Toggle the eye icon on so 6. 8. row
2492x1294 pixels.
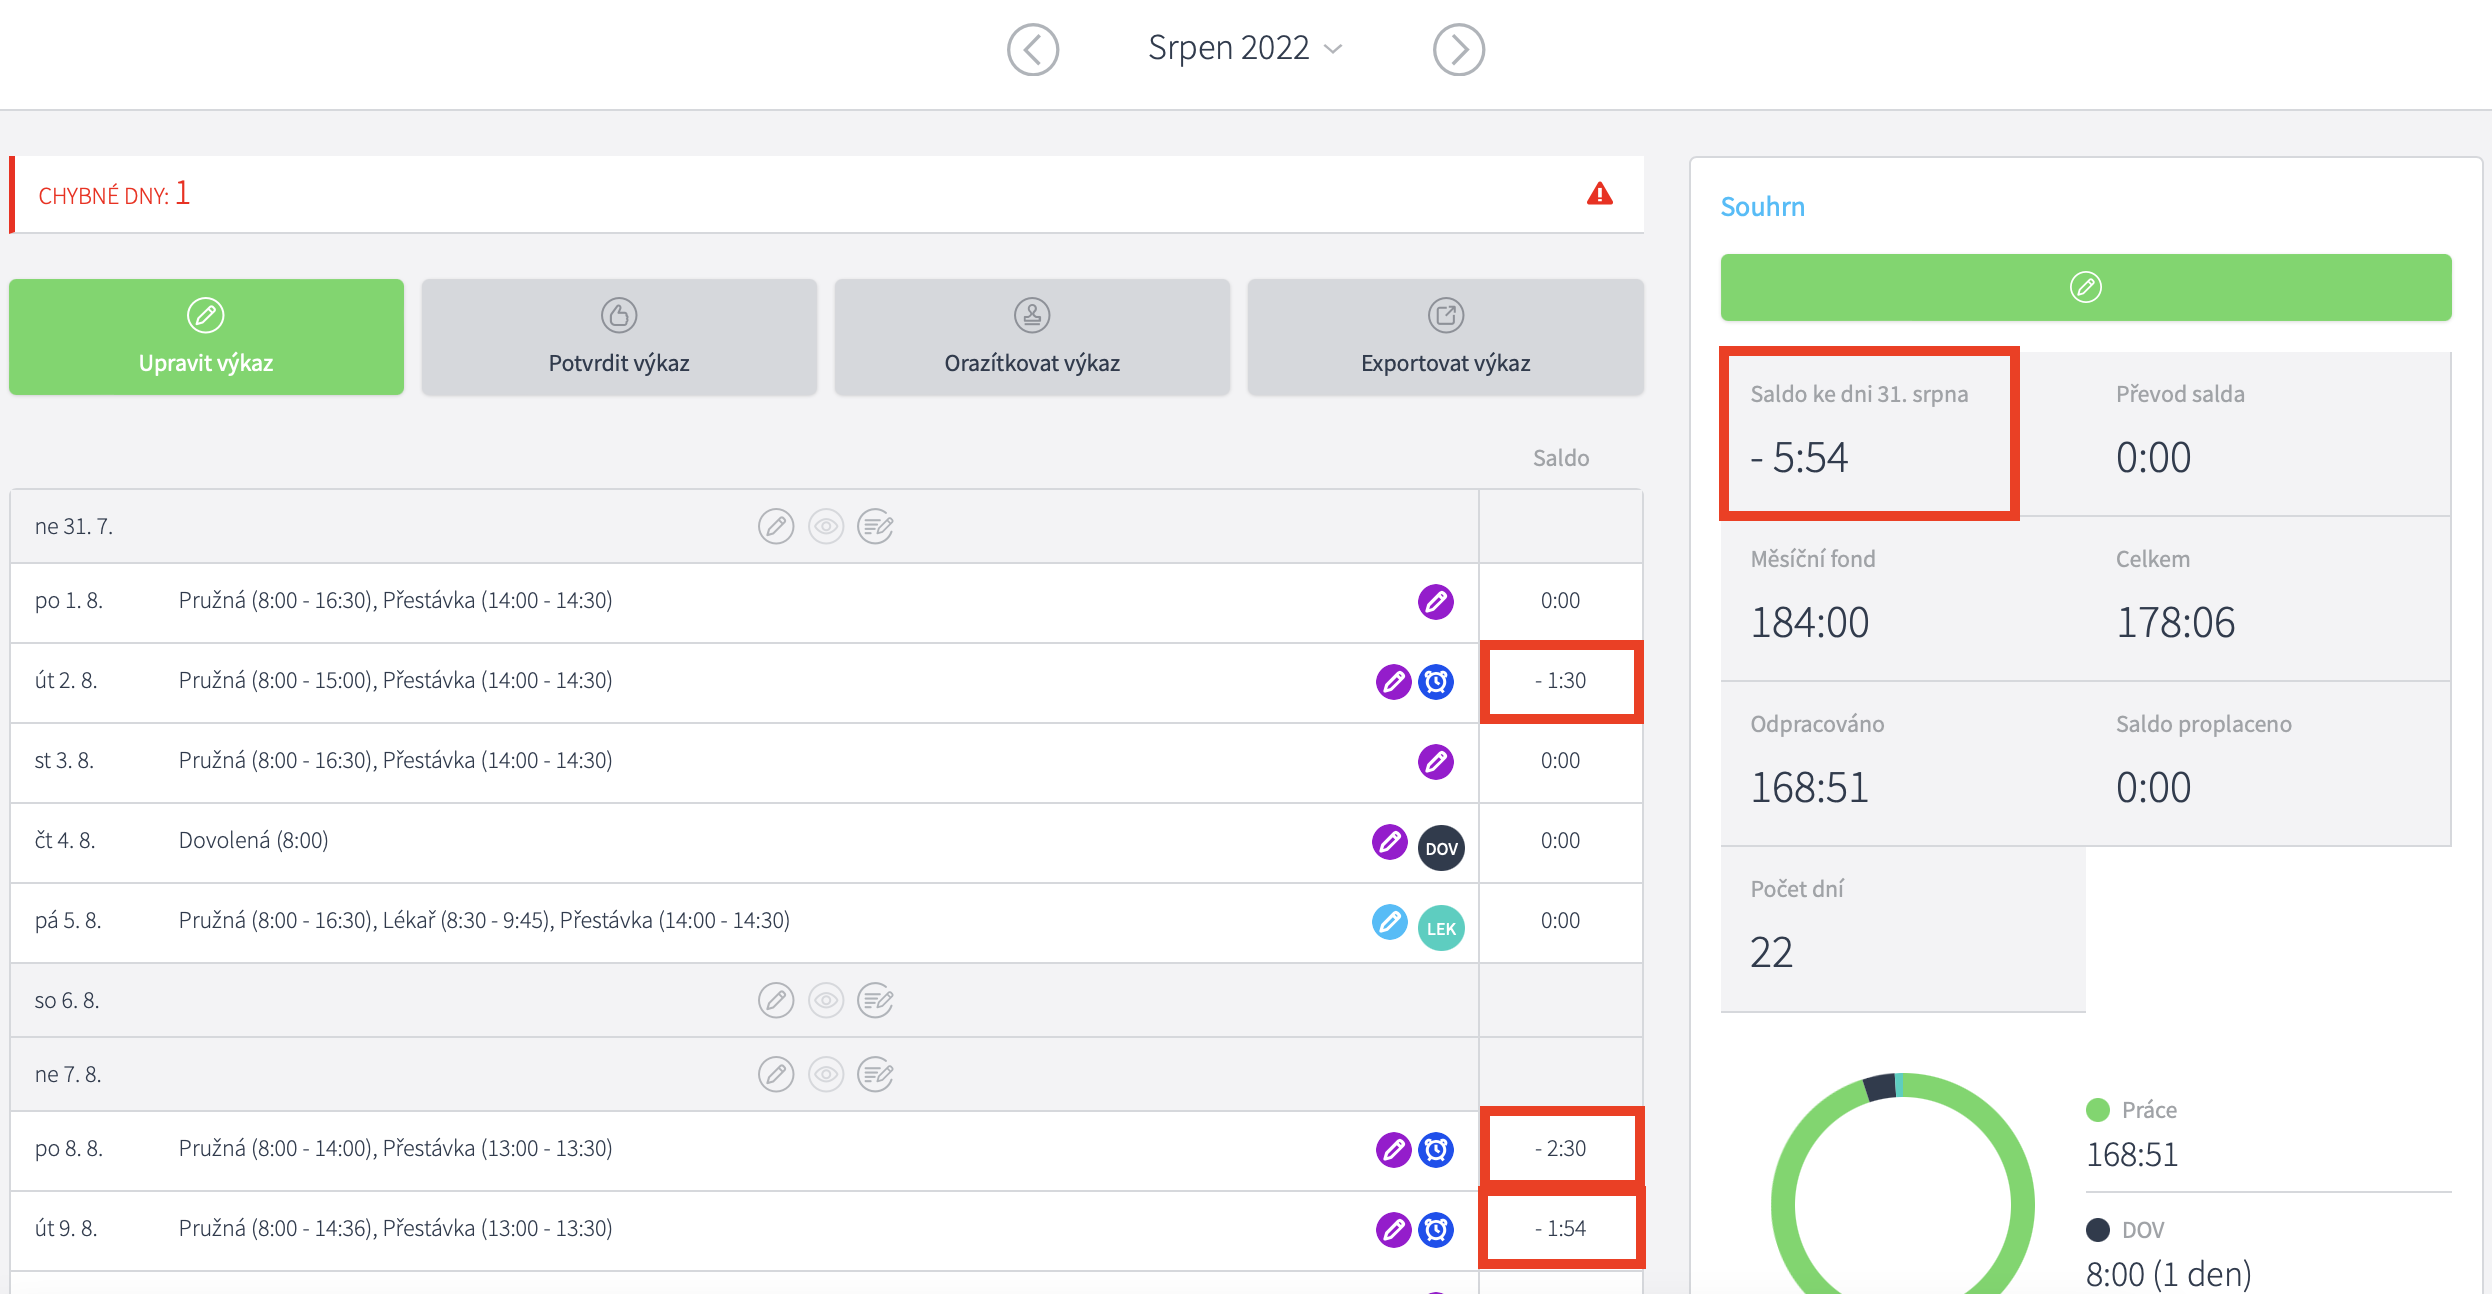coord(826,1000)
